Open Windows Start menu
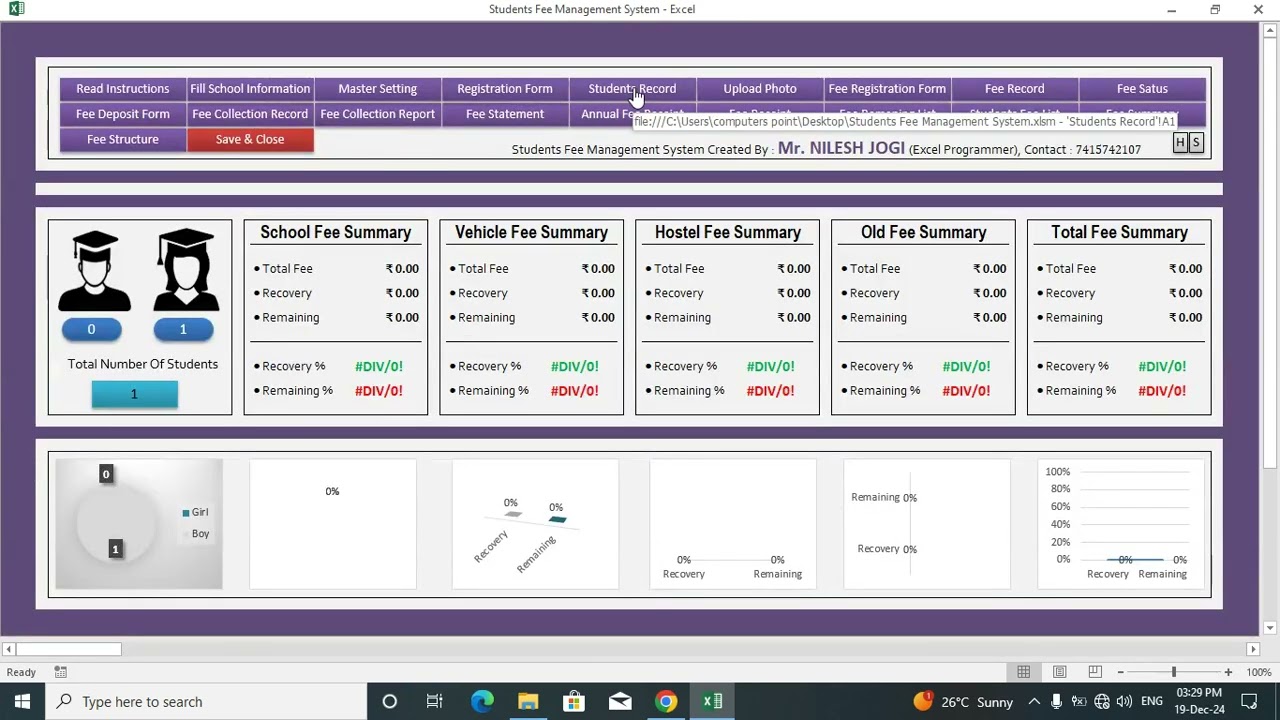1280x720 pixels. 23,701
